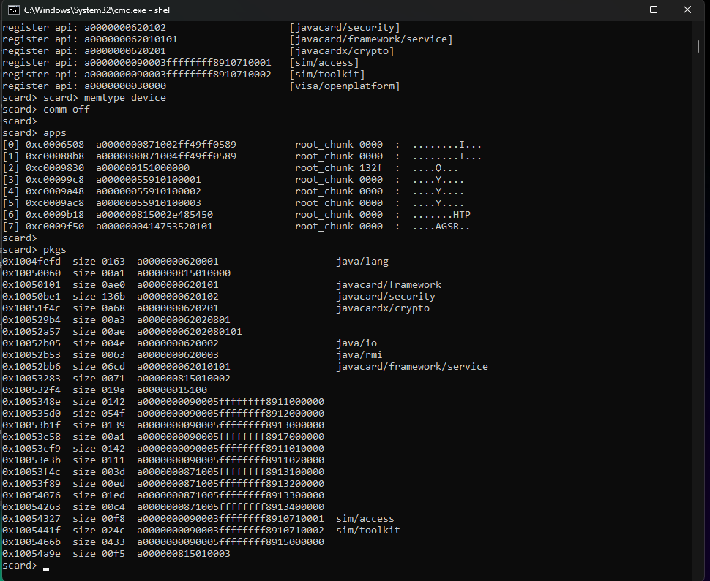This screenshot has height=581, width=710.
Task: Click the cmd.exe icon in title bar
Action: [14, 10]
